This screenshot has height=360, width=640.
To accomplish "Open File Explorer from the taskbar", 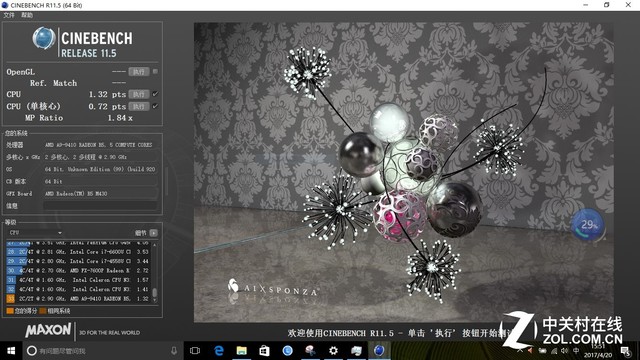I will [x=242, y=351].
